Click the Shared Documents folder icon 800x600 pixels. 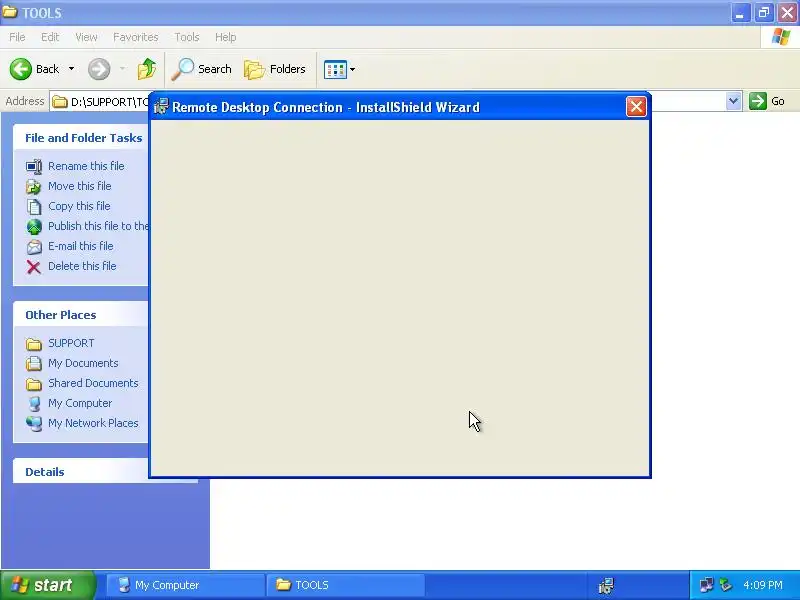tap(34, 384)
